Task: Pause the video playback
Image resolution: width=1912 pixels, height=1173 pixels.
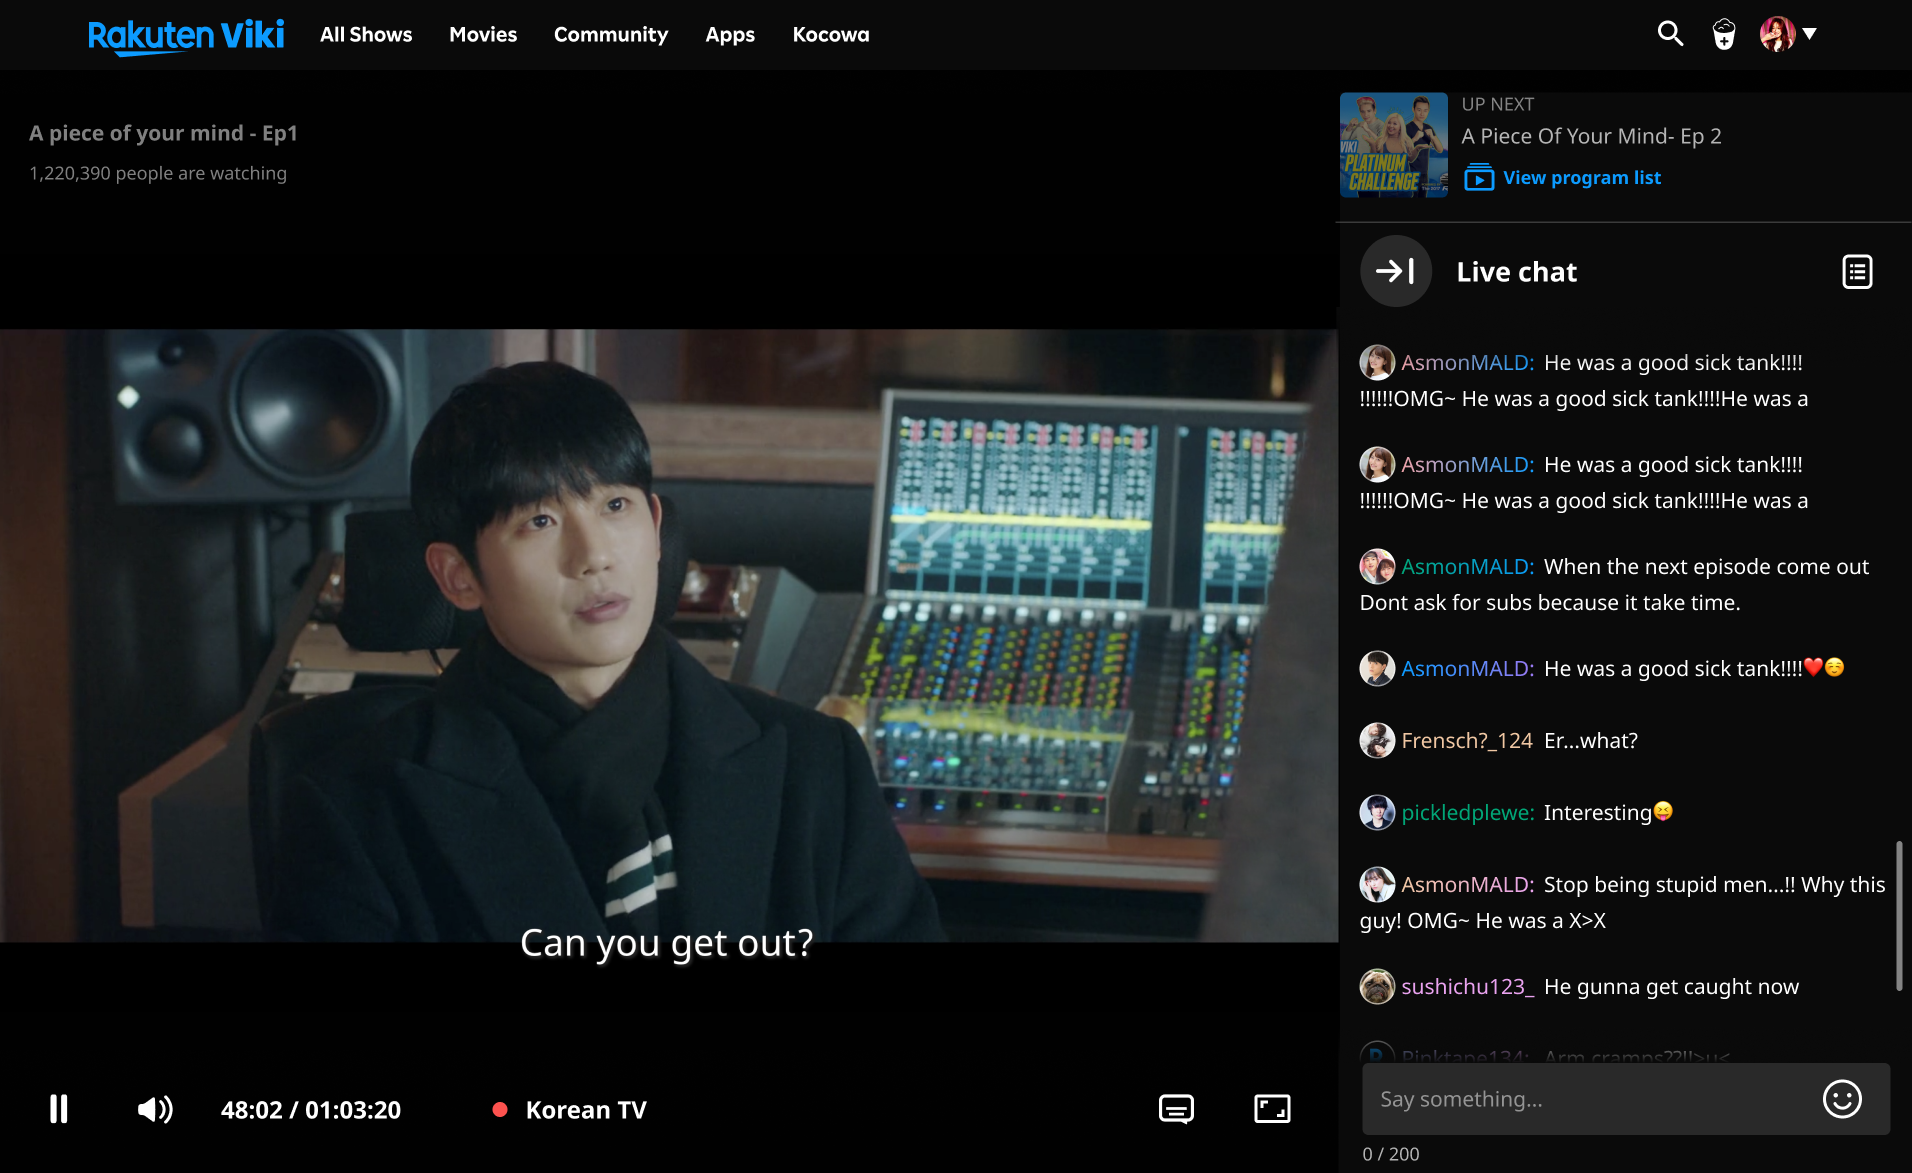Action: pos(59,1109)
